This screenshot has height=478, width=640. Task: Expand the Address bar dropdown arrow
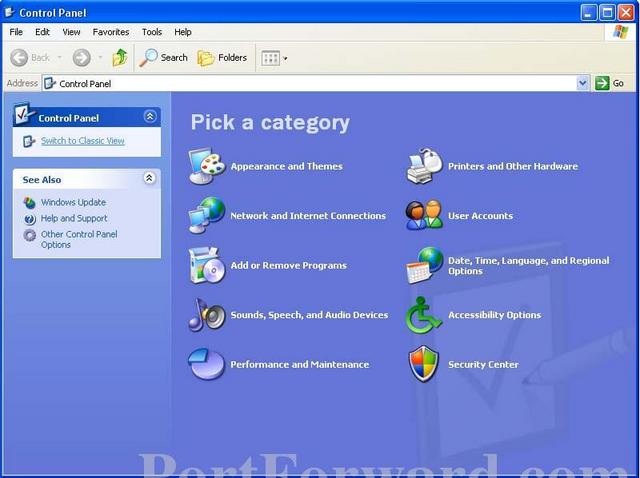point(583,84)
